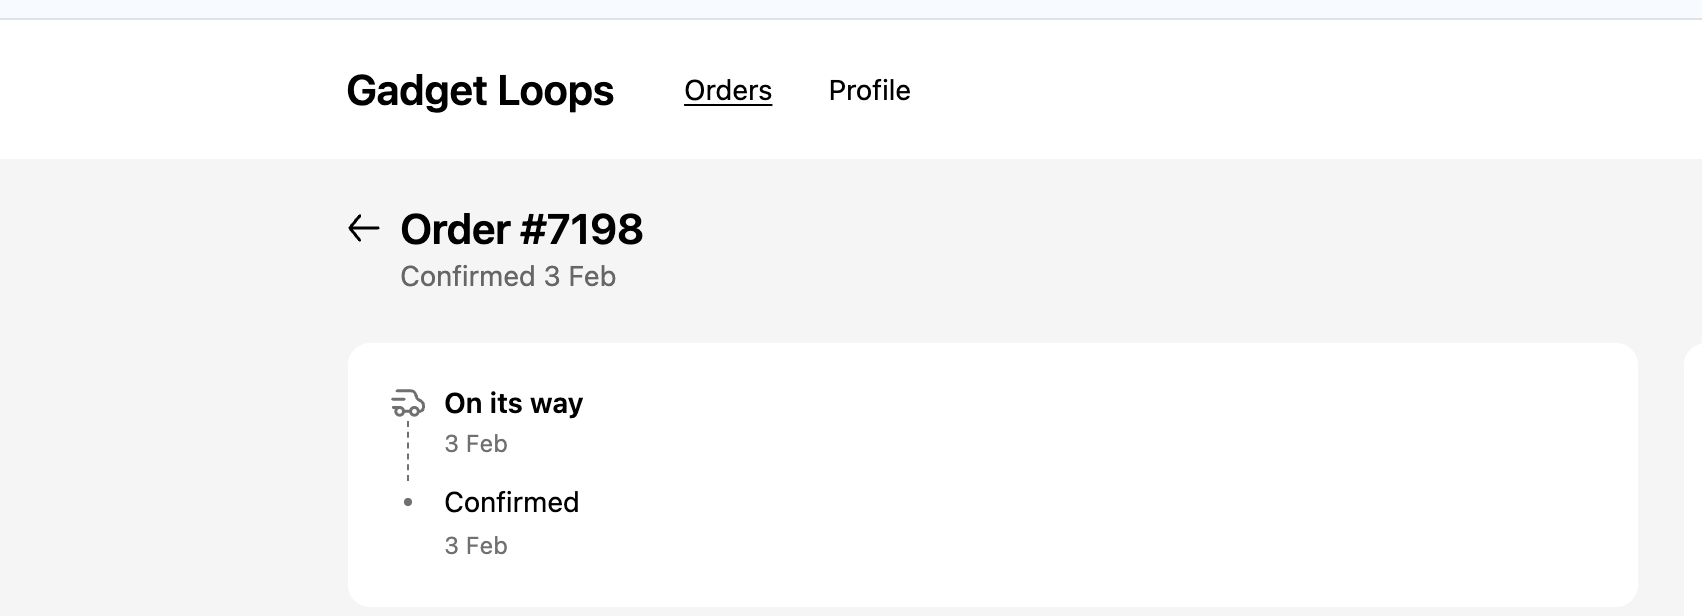Select the Order #7198 heading
Viewport: 1702px width, 616px height.
(521, 230)
